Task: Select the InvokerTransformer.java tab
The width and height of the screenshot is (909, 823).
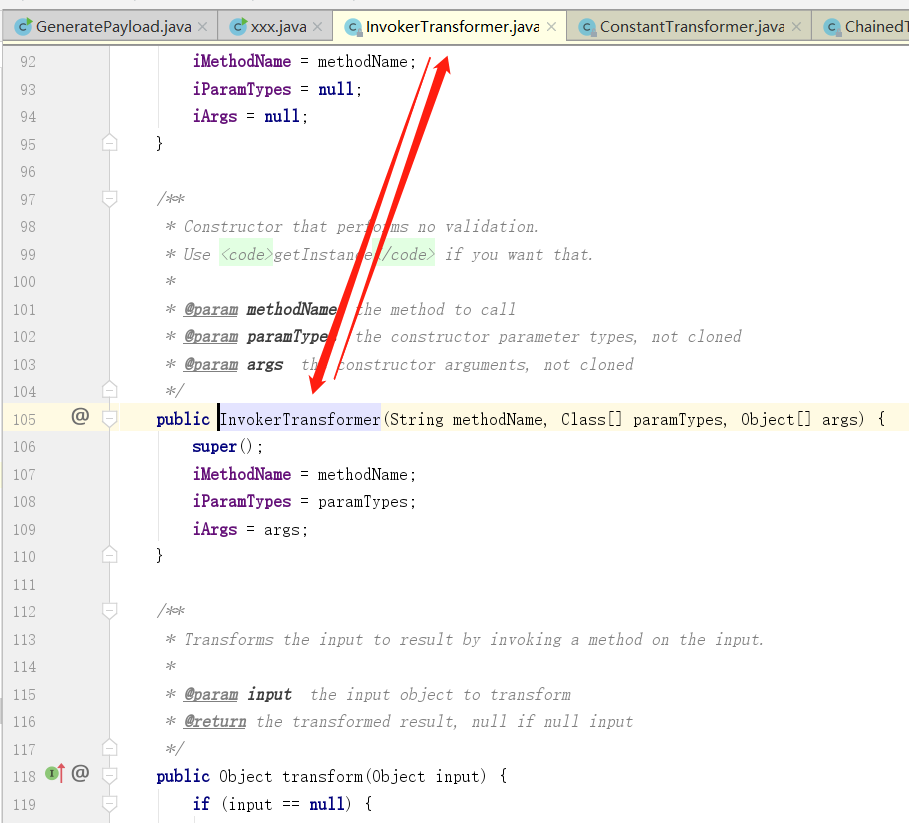Action: (450, 27)
